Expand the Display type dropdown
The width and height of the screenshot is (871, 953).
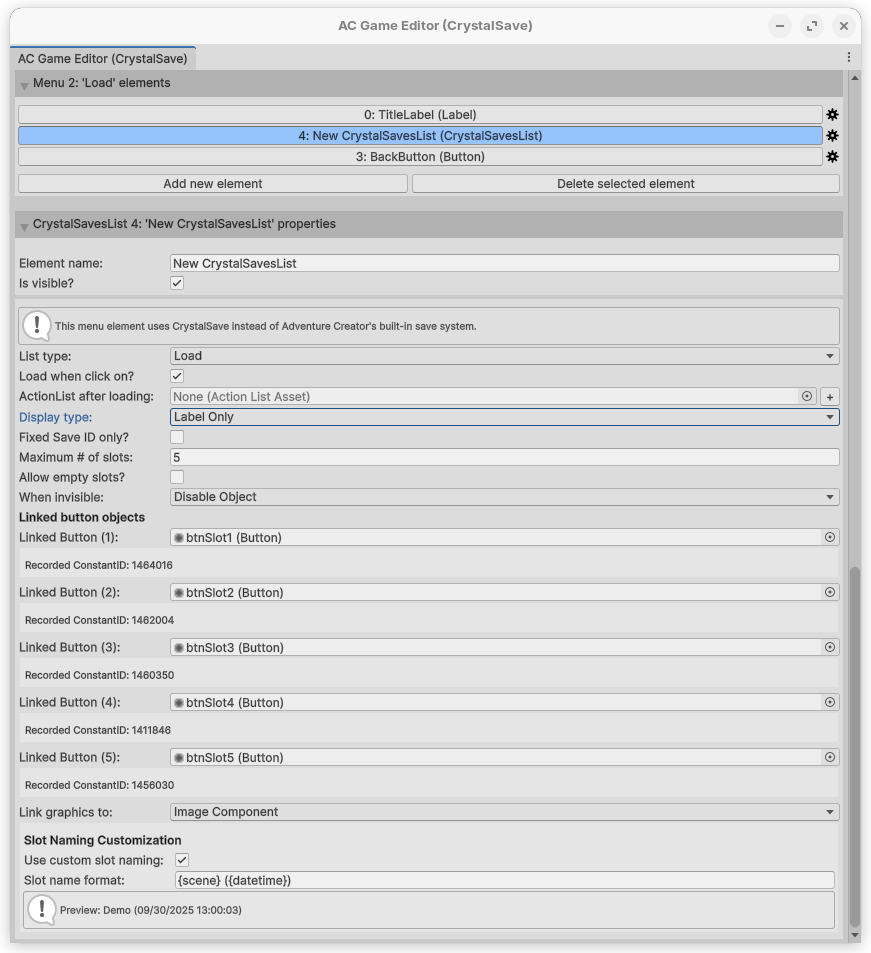tap(504, 417)
